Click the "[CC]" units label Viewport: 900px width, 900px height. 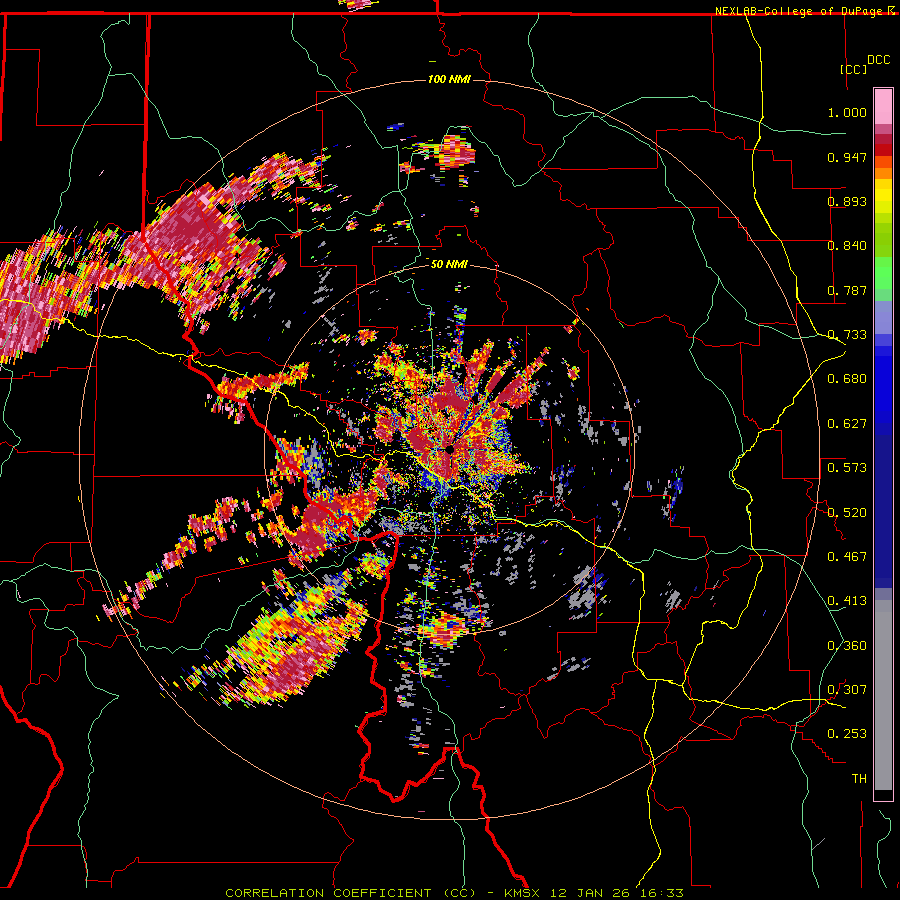point(853,69)
